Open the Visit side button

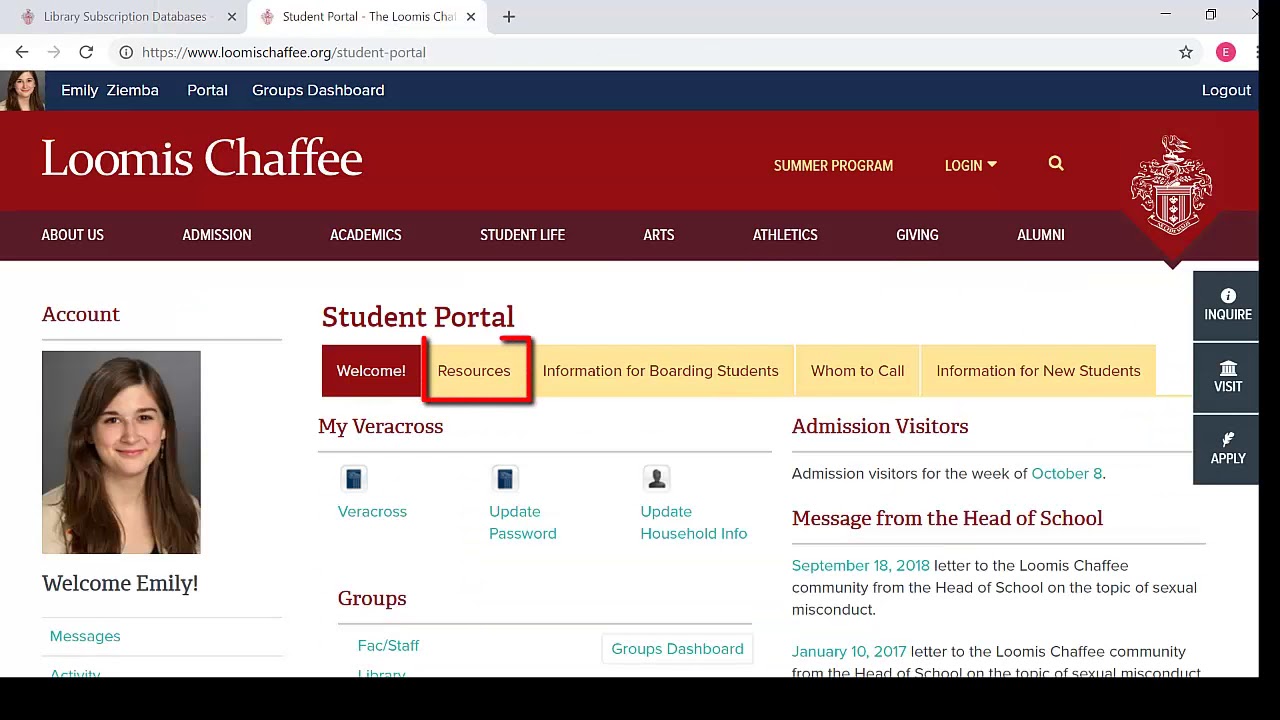click(x=1227, y=377)
